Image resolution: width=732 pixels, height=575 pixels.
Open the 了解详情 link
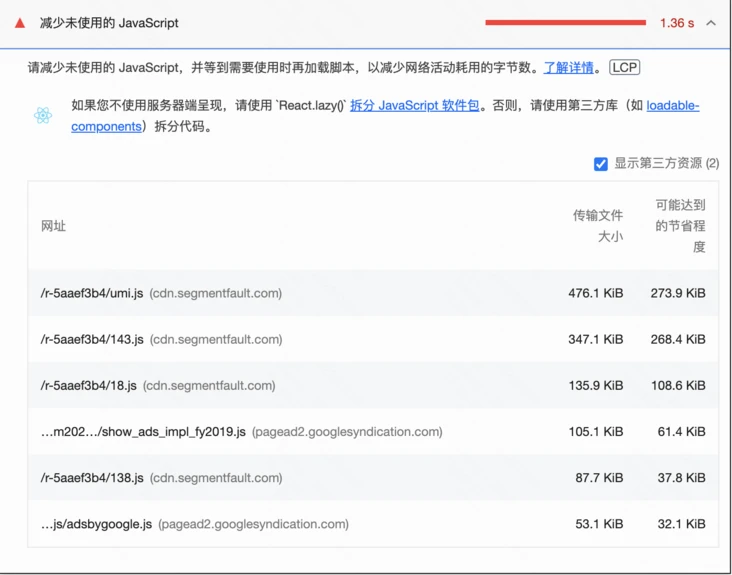(569, 68)
